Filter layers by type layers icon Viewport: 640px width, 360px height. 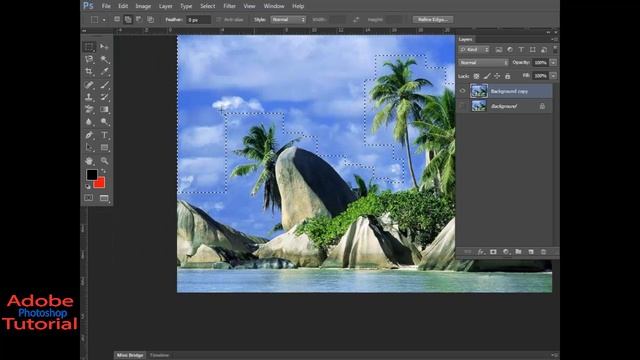click(x=521, y=49)
